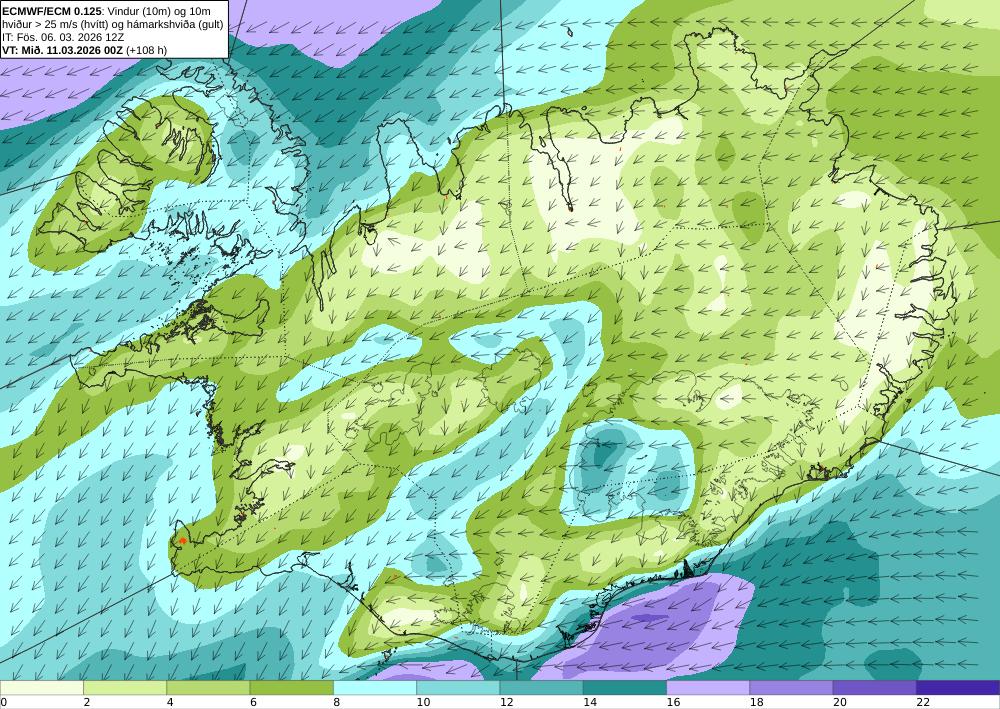1000x709 pixels.
Task: Click the legend label "6"
Action: [x=253, y=702]
